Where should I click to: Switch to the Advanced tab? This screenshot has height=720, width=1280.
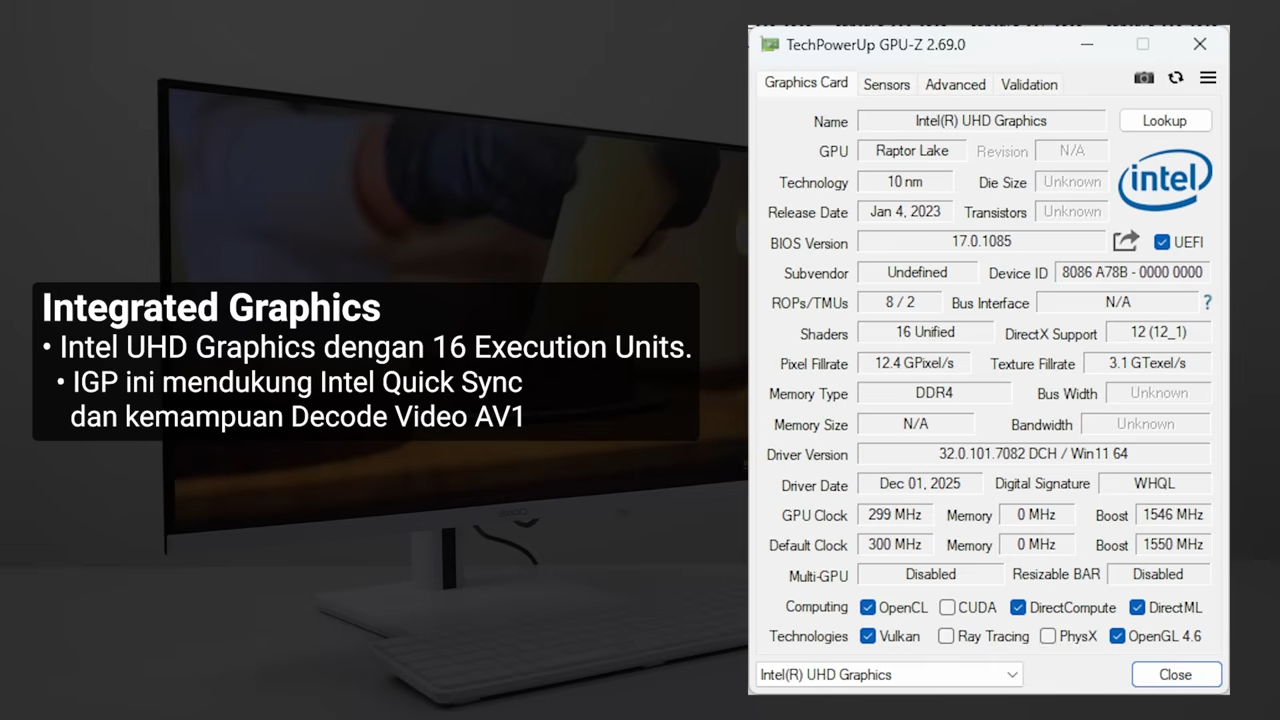tap(955, 85)
